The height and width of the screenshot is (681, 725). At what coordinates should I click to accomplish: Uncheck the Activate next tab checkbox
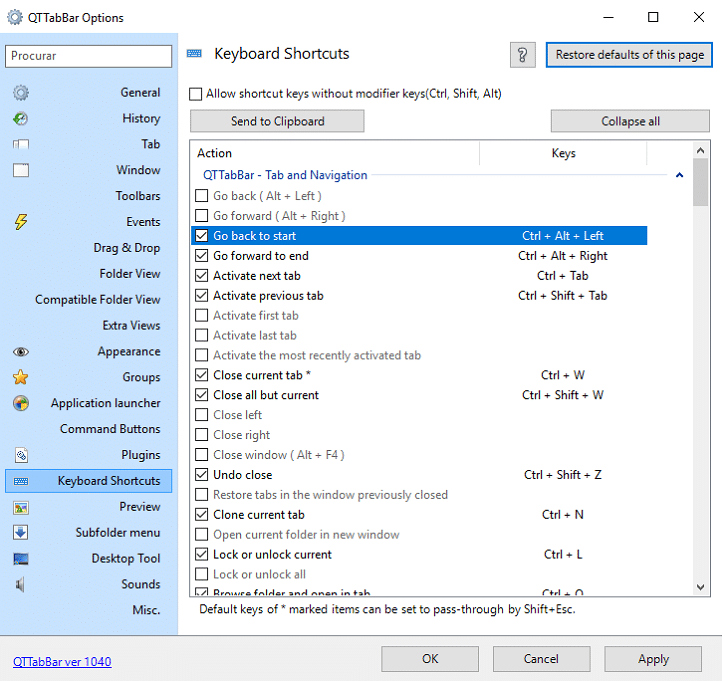[202, 276]
